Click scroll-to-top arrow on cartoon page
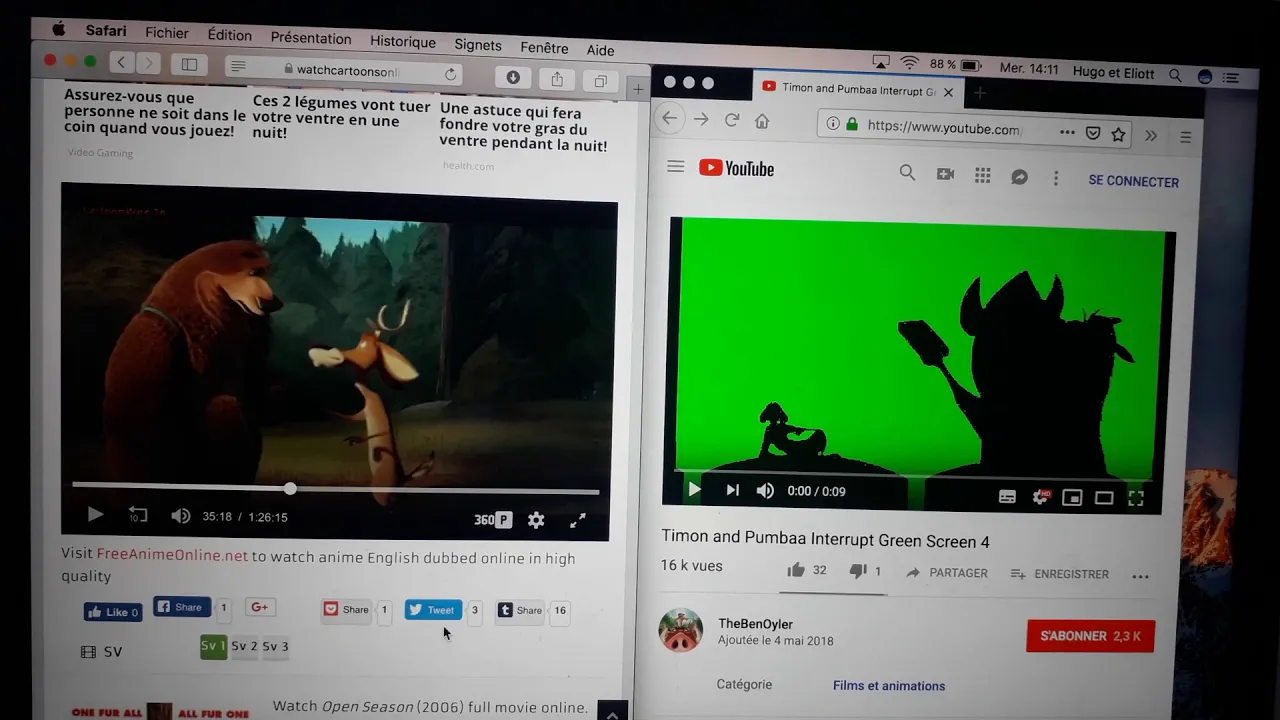The image size is (1280, 720). pyautogui.click(x=612, y=712)
